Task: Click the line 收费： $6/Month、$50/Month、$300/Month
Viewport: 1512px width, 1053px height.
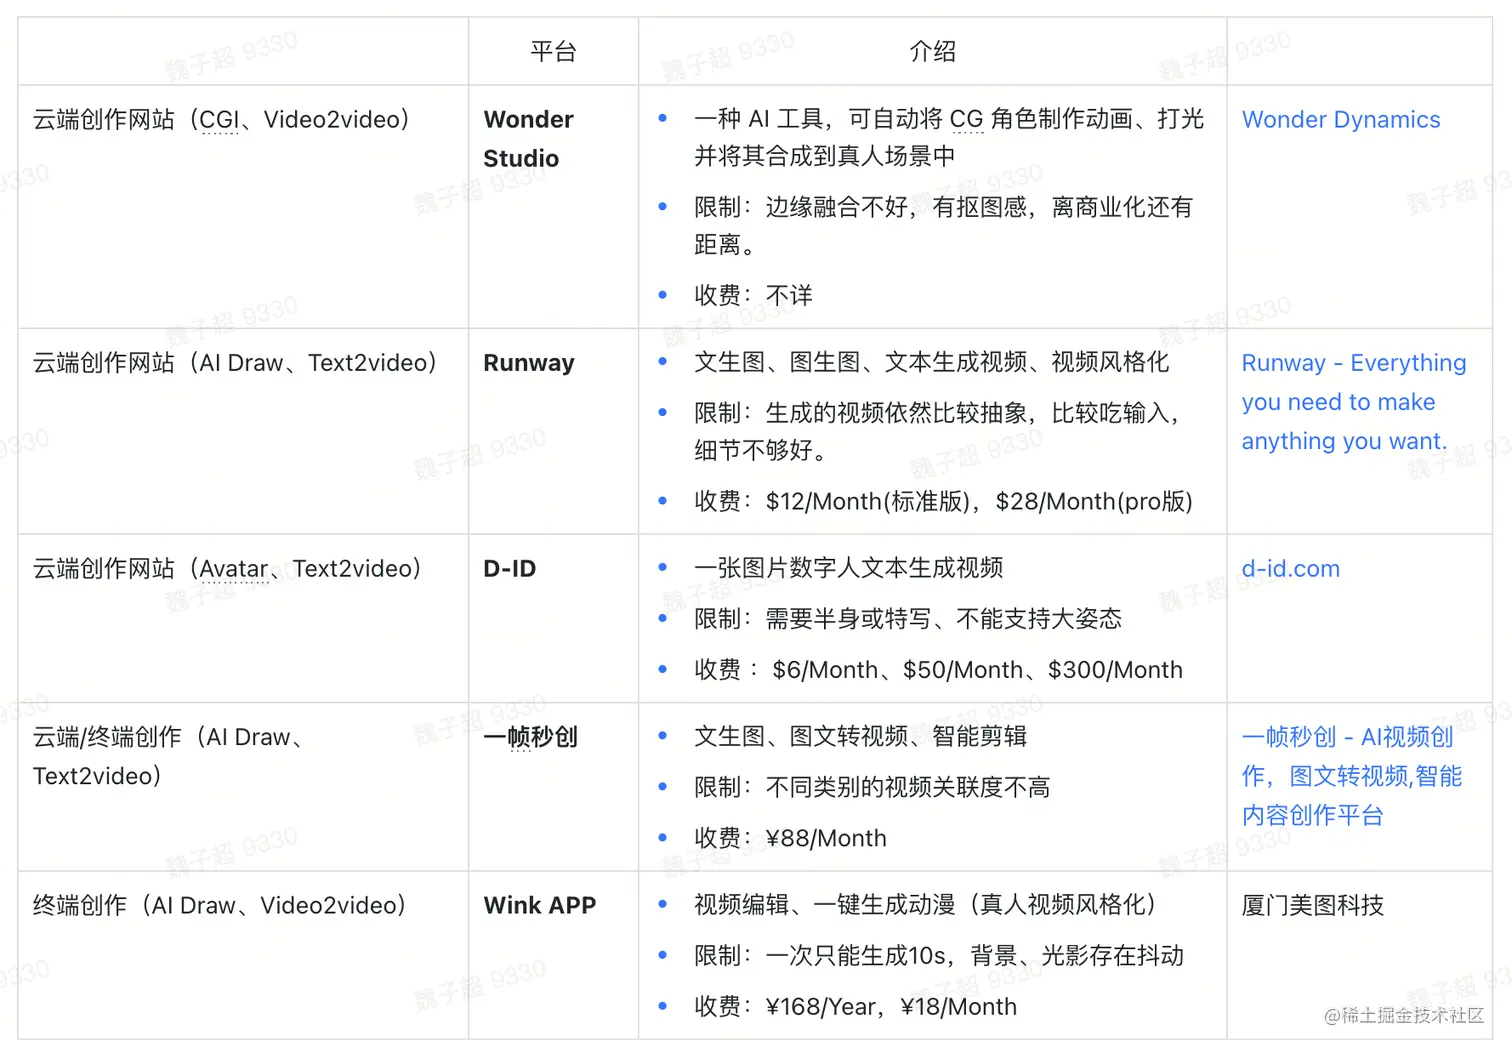Action: [x=938, y=670]
